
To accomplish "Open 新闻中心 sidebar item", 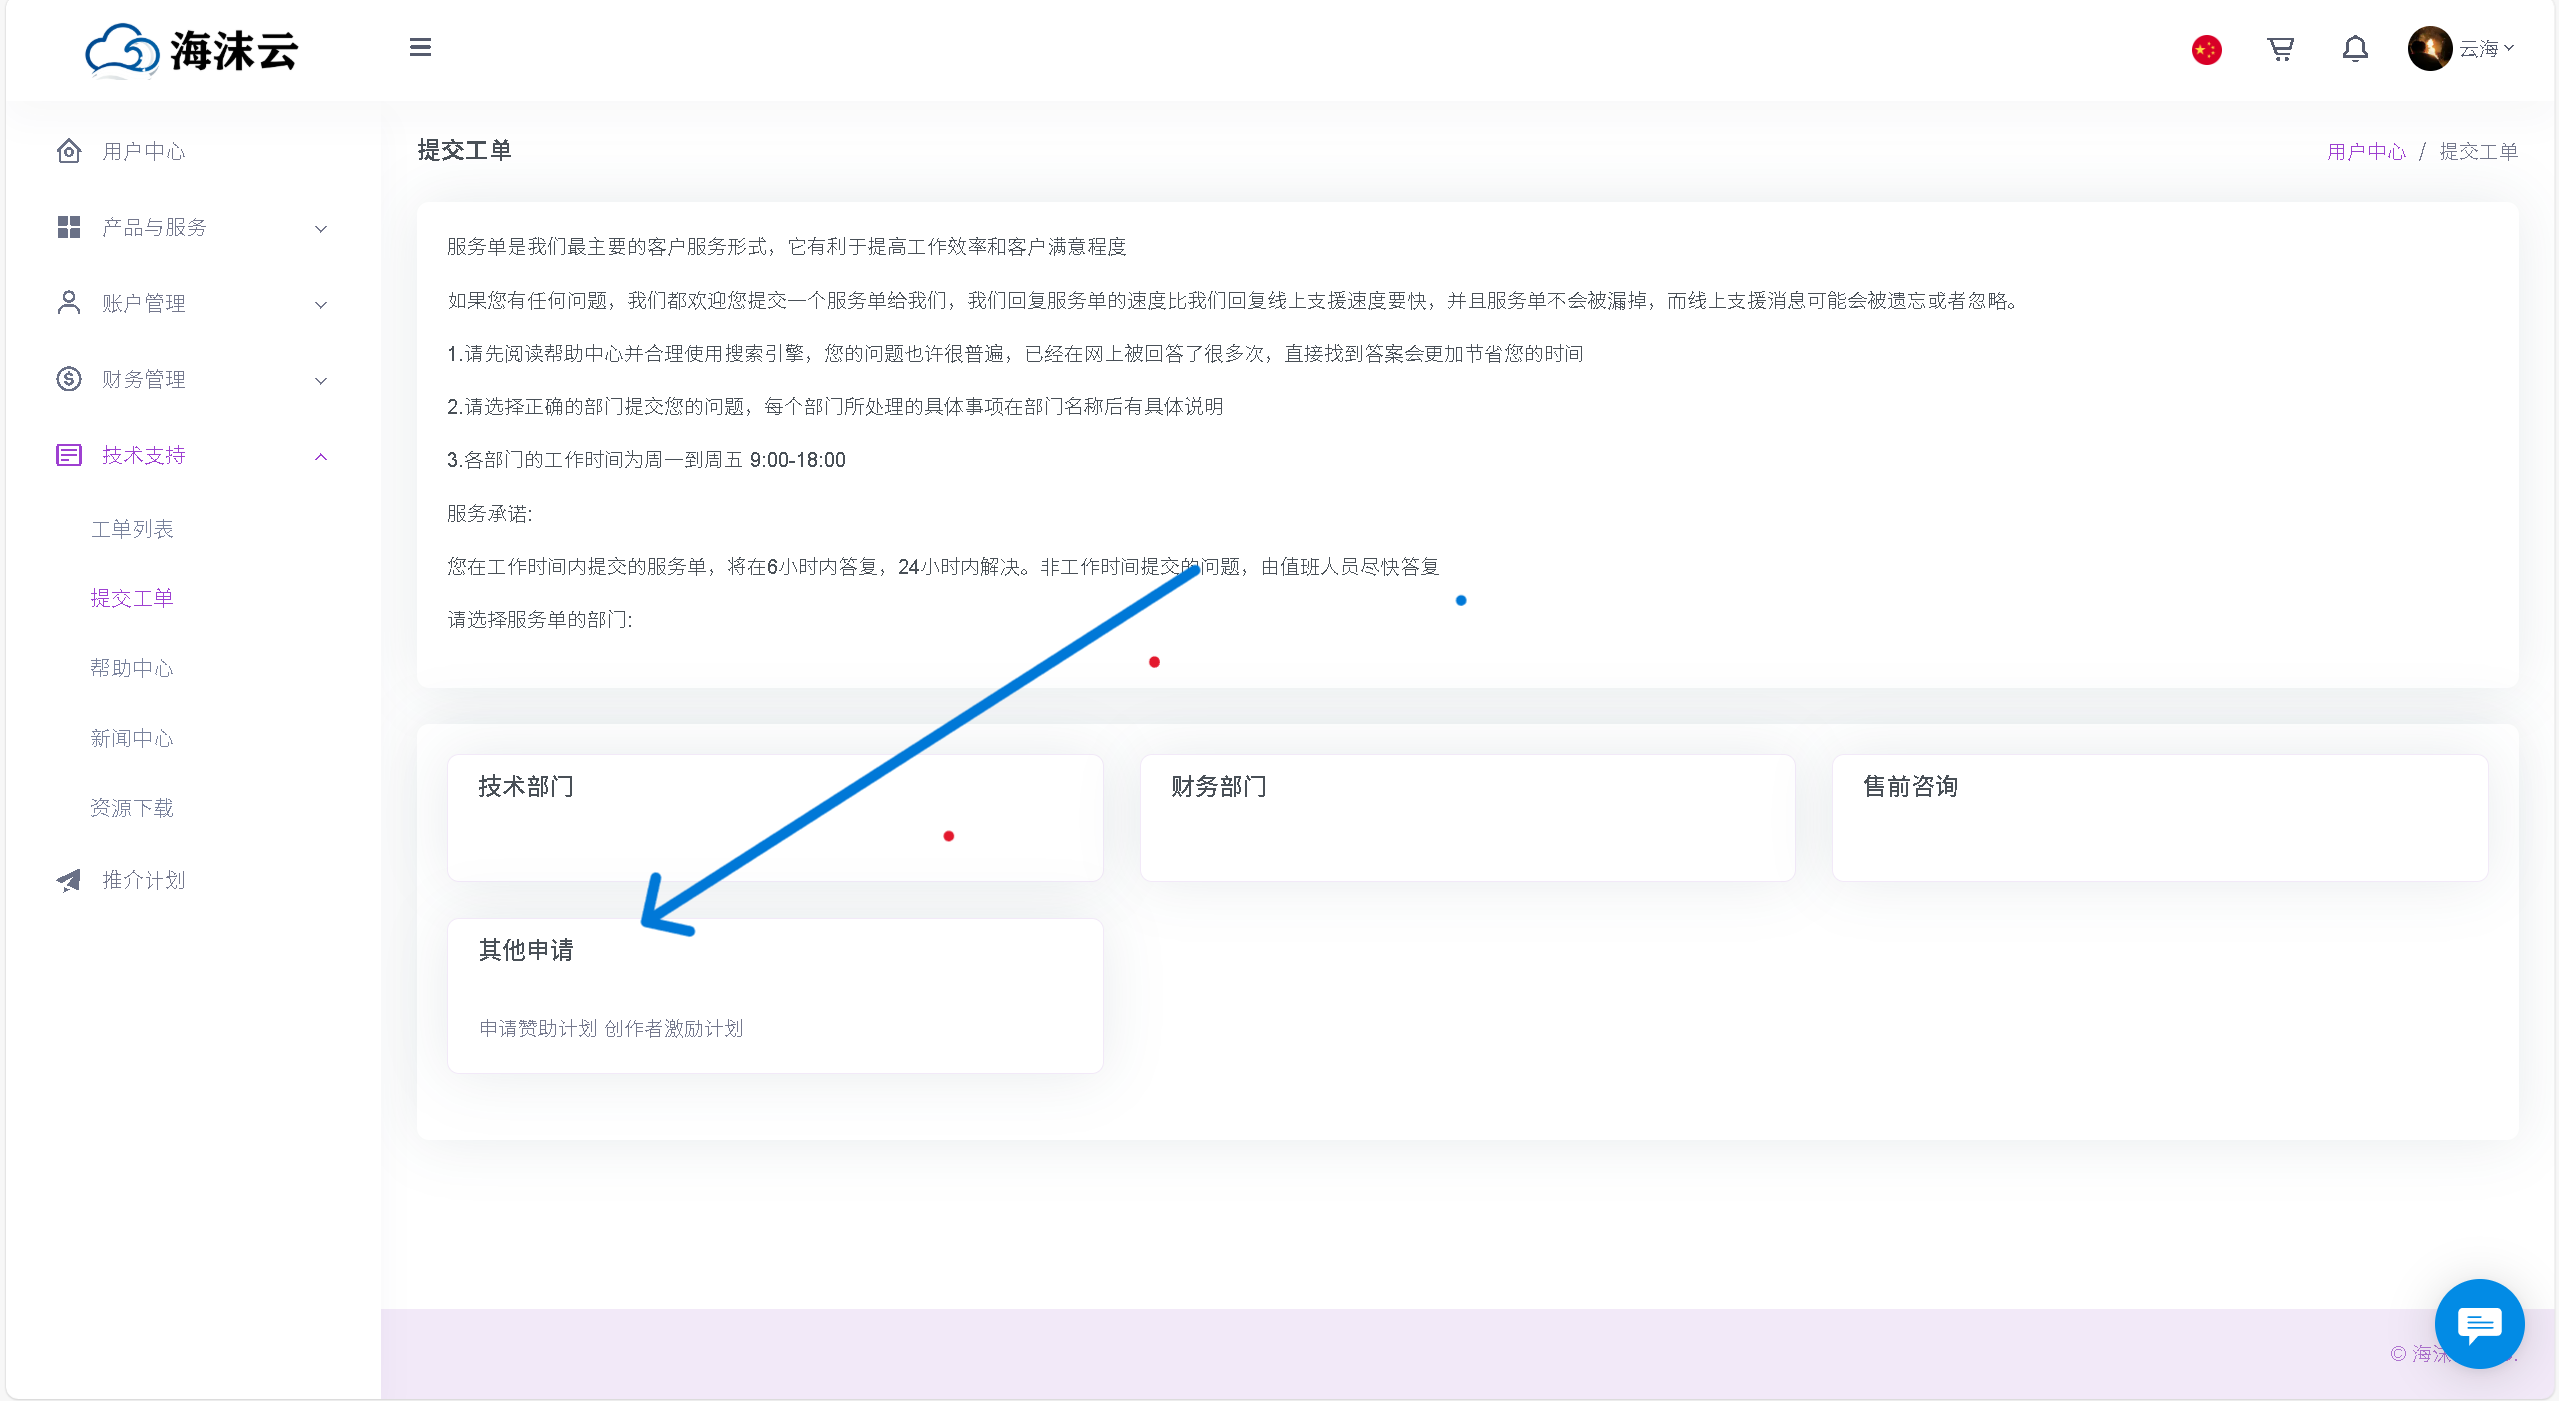I will point(132,738).
